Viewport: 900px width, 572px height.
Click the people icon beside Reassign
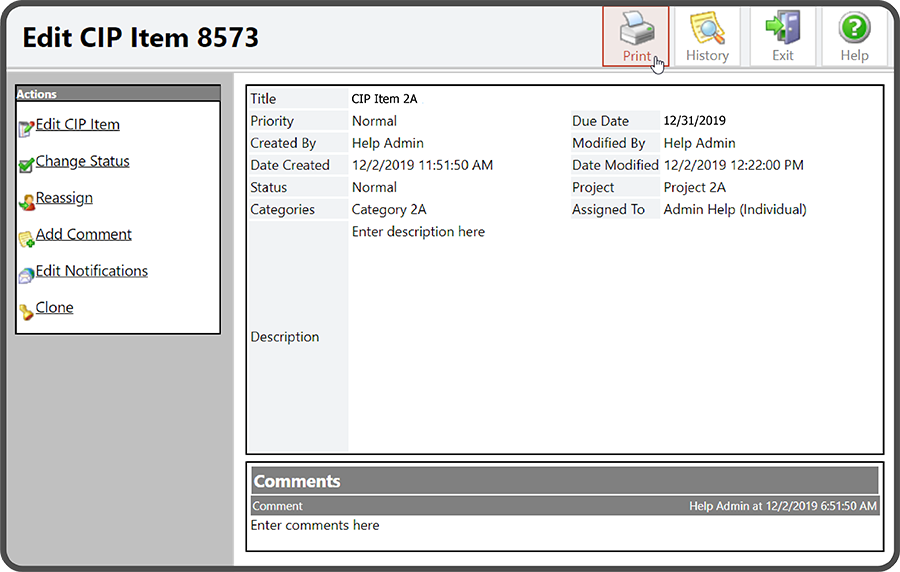point(26,201)
